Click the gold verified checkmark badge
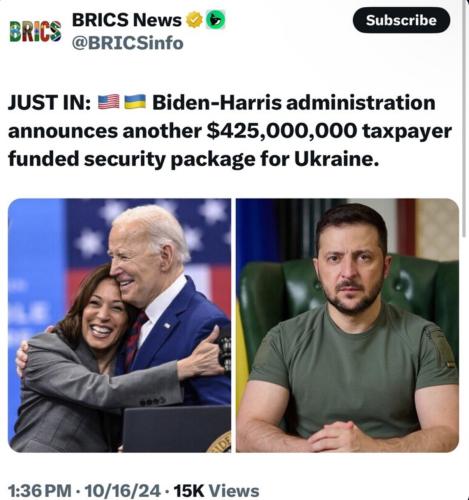469x500 pixels. tap(194, 20)
